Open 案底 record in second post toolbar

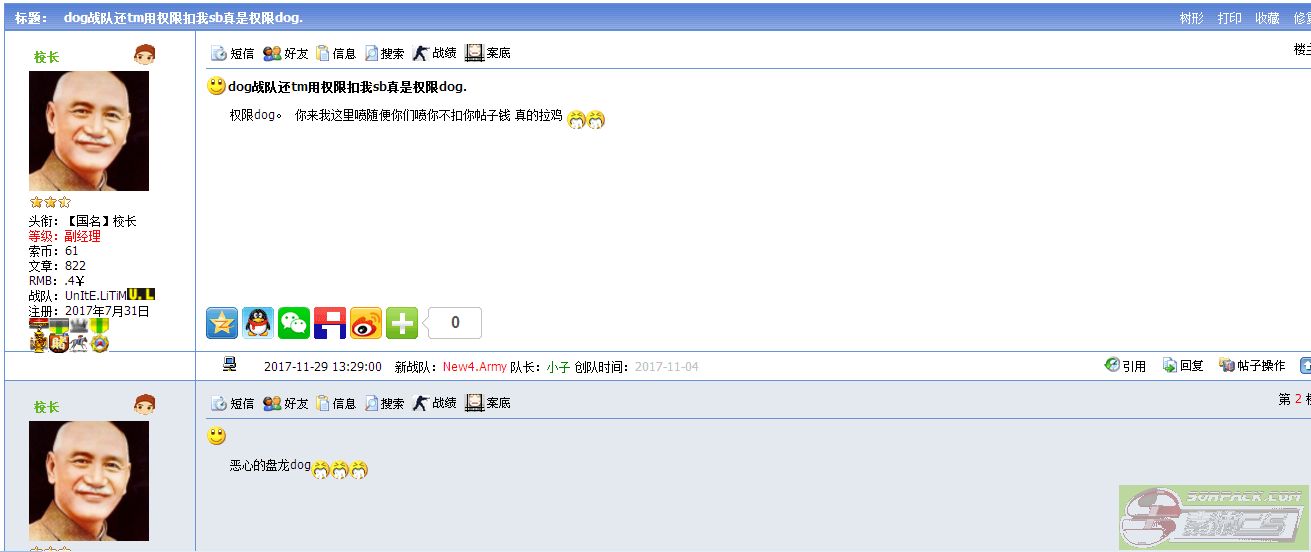tap(488, 403)
